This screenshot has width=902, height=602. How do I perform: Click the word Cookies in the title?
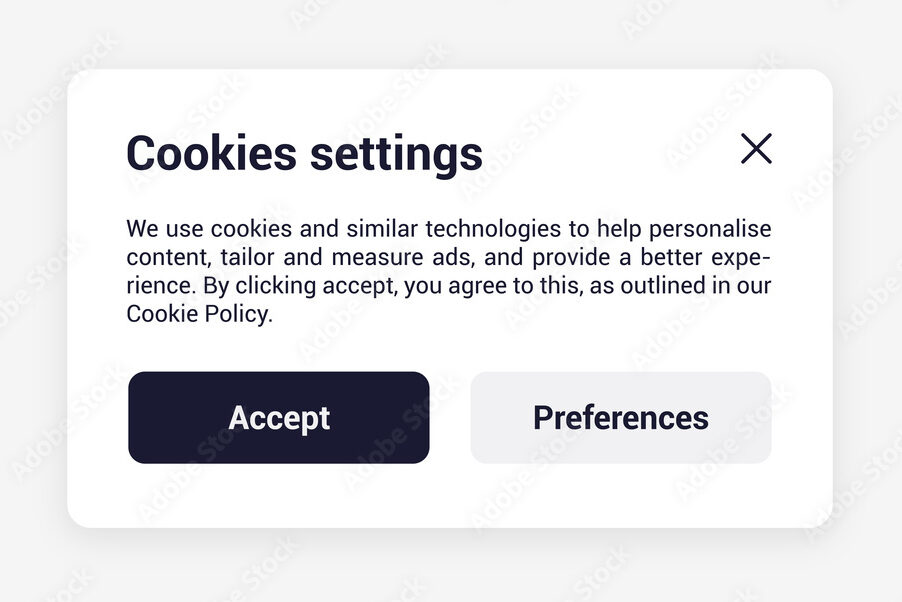pyautogui.click(x=211, y=153)
